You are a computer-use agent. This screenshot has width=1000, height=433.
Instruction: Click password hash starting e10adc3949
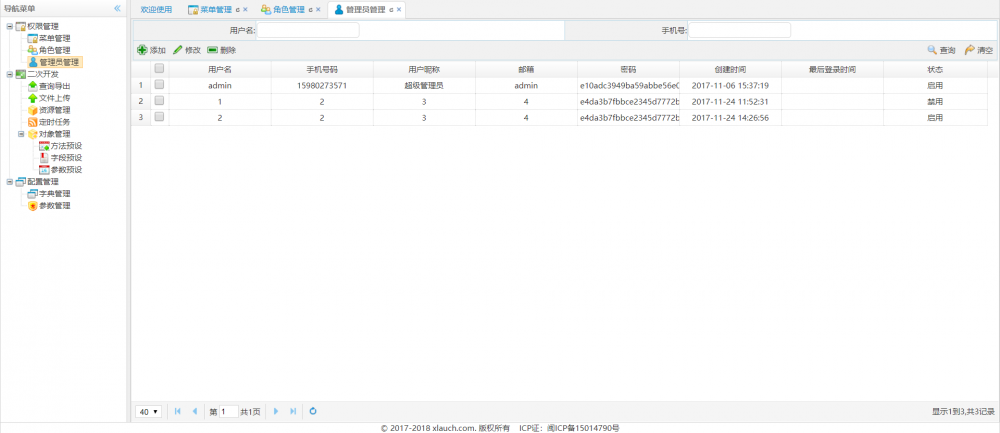coord(628,85)
